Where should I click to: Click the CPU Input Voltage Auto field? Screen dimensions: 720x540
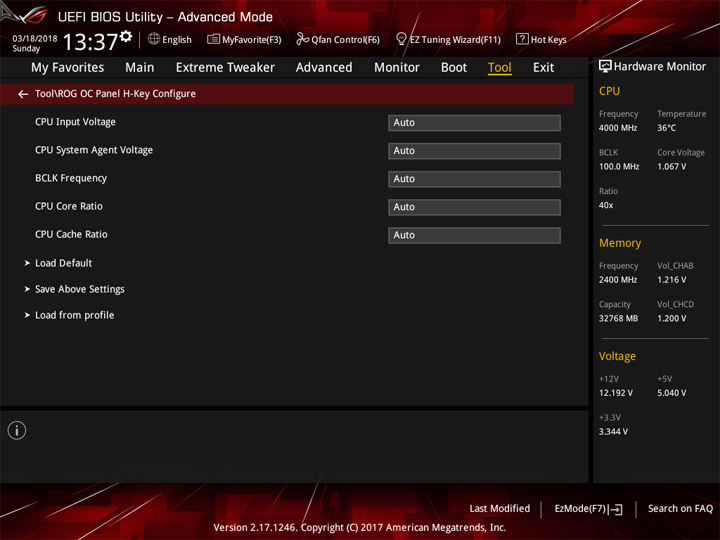click(474, 123)
